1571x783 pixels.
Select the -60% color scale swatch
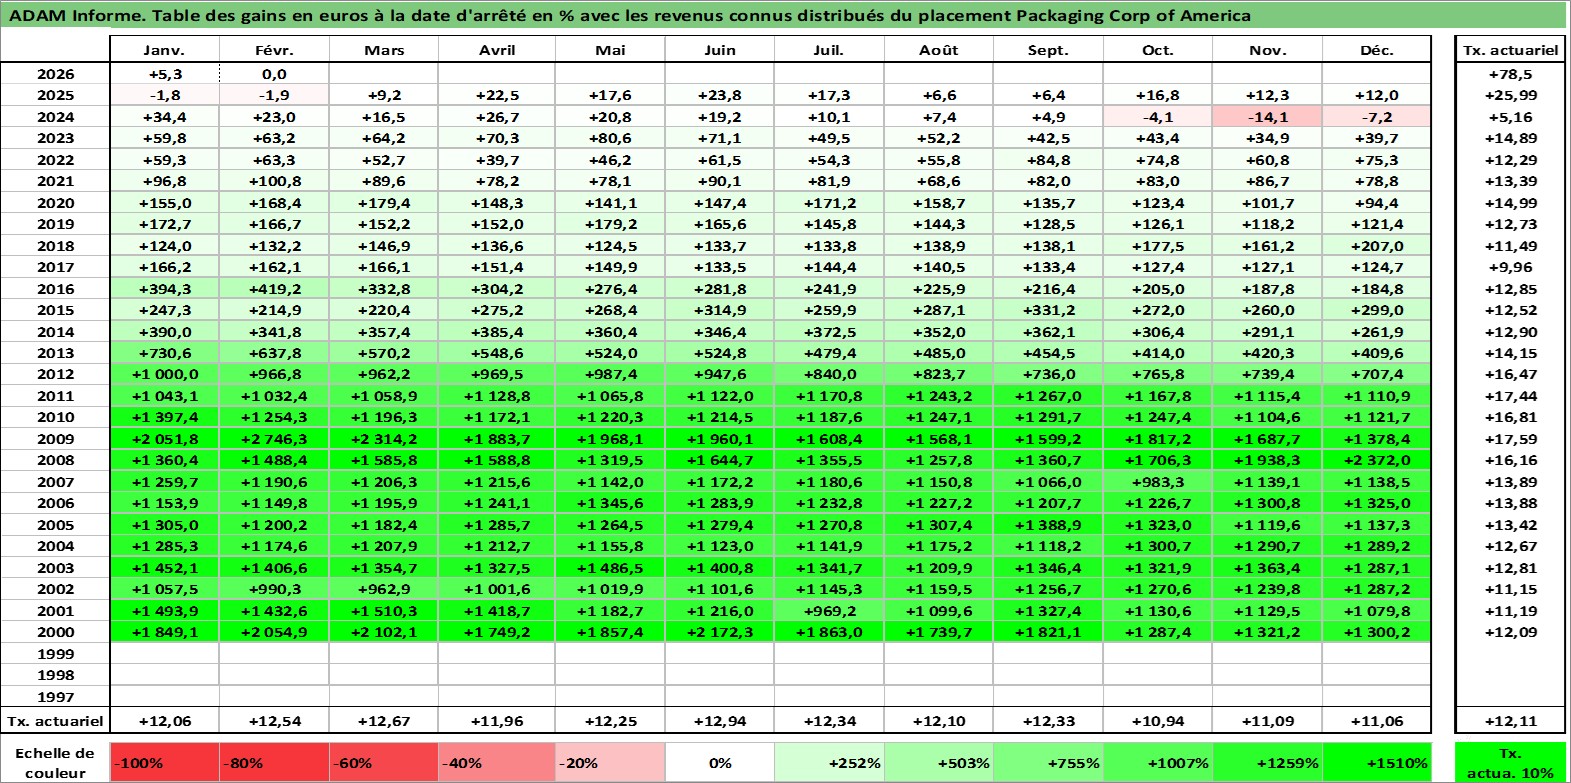(384, 762)
